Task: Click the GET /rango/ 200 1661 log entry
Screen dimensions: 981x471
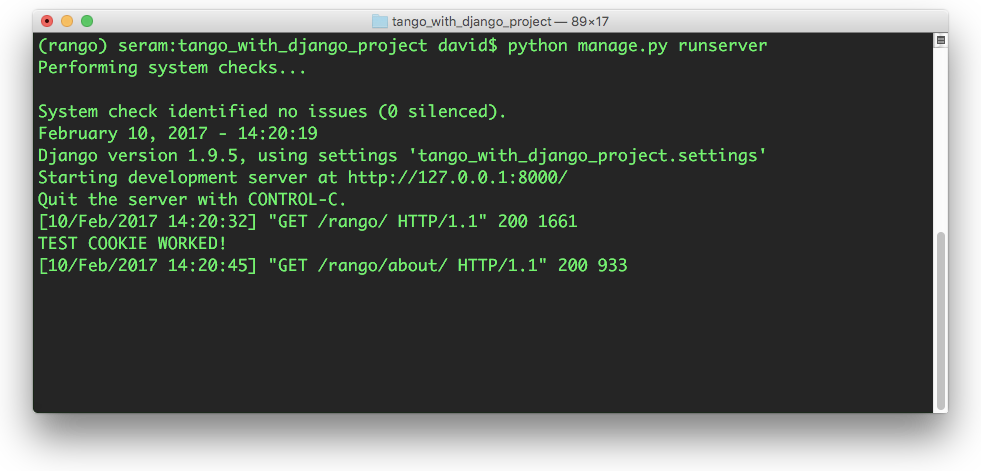Action: tap(307, 221)
